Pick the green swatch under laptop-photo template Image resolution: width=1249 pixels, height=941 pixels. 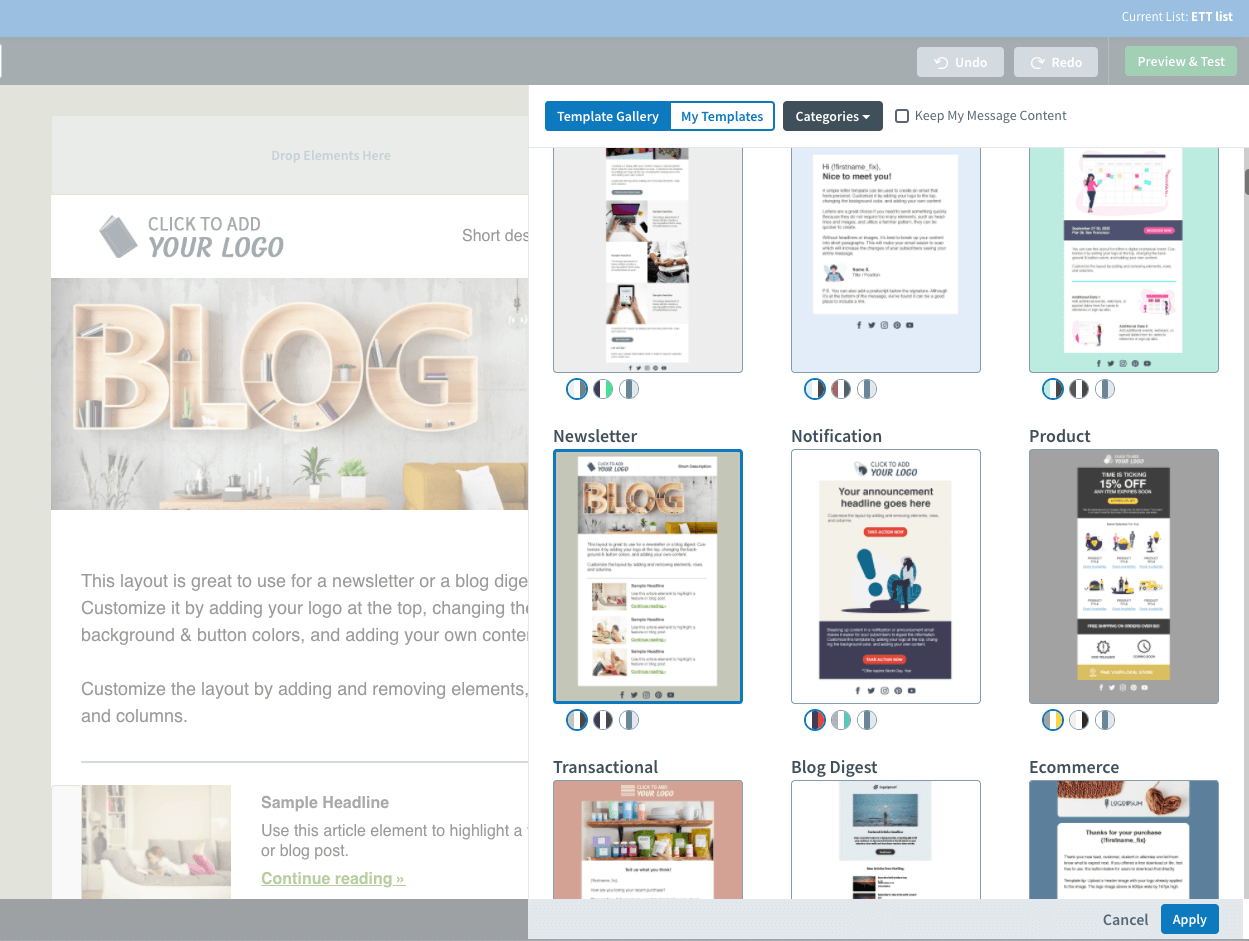tap(603, 389)
